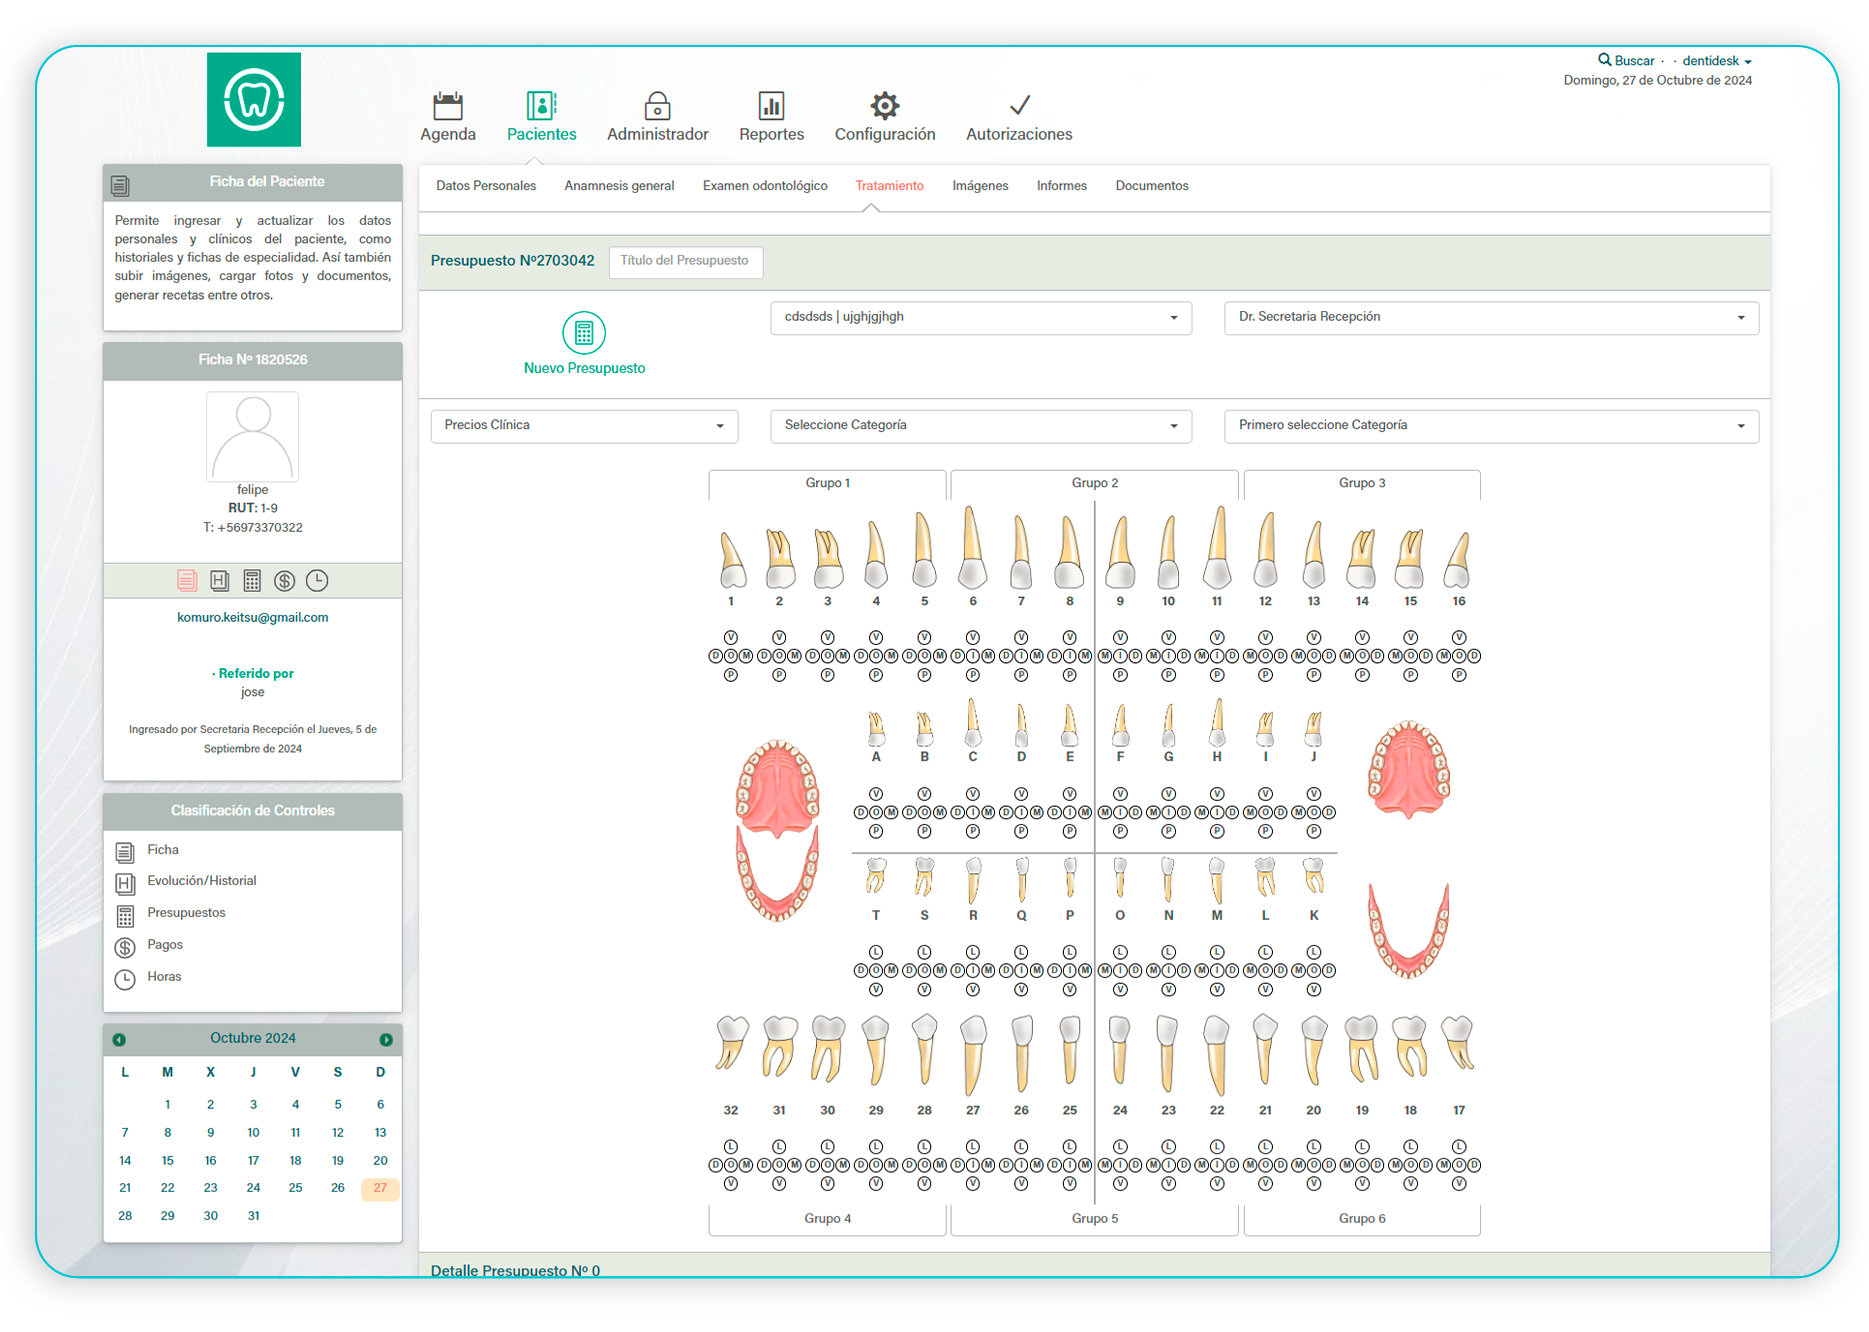Viewport: 1869px width, 1332px height.
Task: Expand the Precios Clínica dropdown
Action: tap(584, 426)
